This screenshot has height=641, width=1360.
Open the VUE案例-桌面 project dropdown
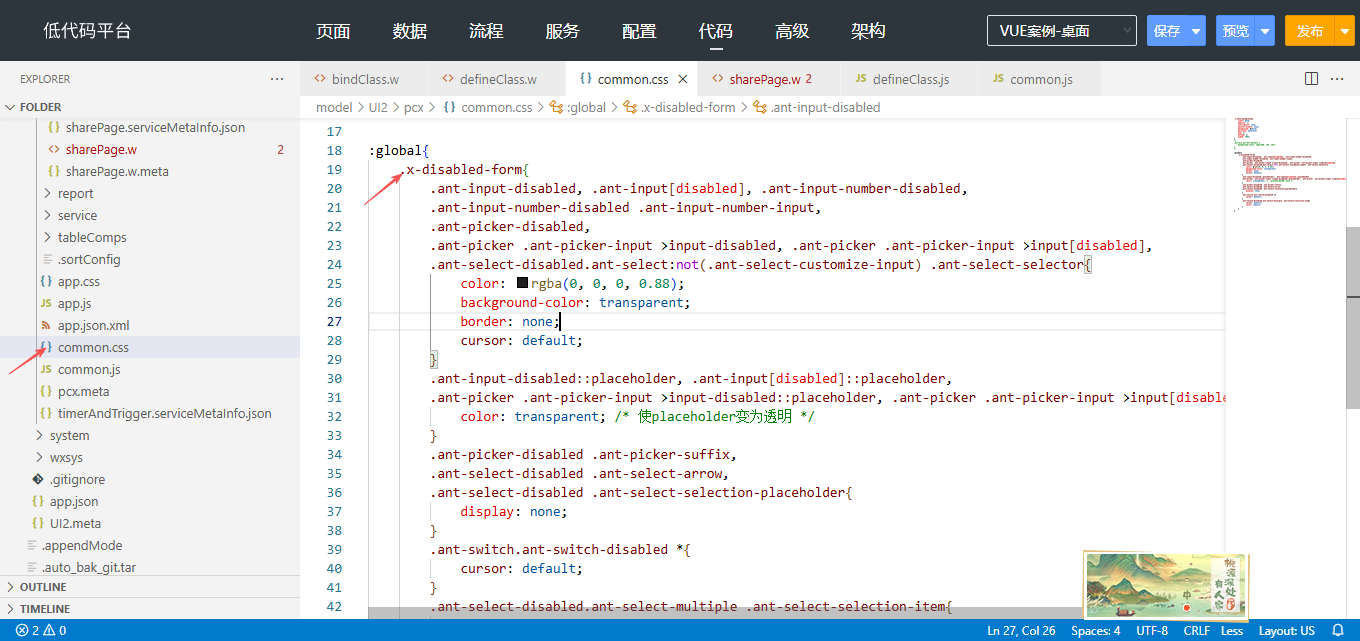pos(1061,31)
